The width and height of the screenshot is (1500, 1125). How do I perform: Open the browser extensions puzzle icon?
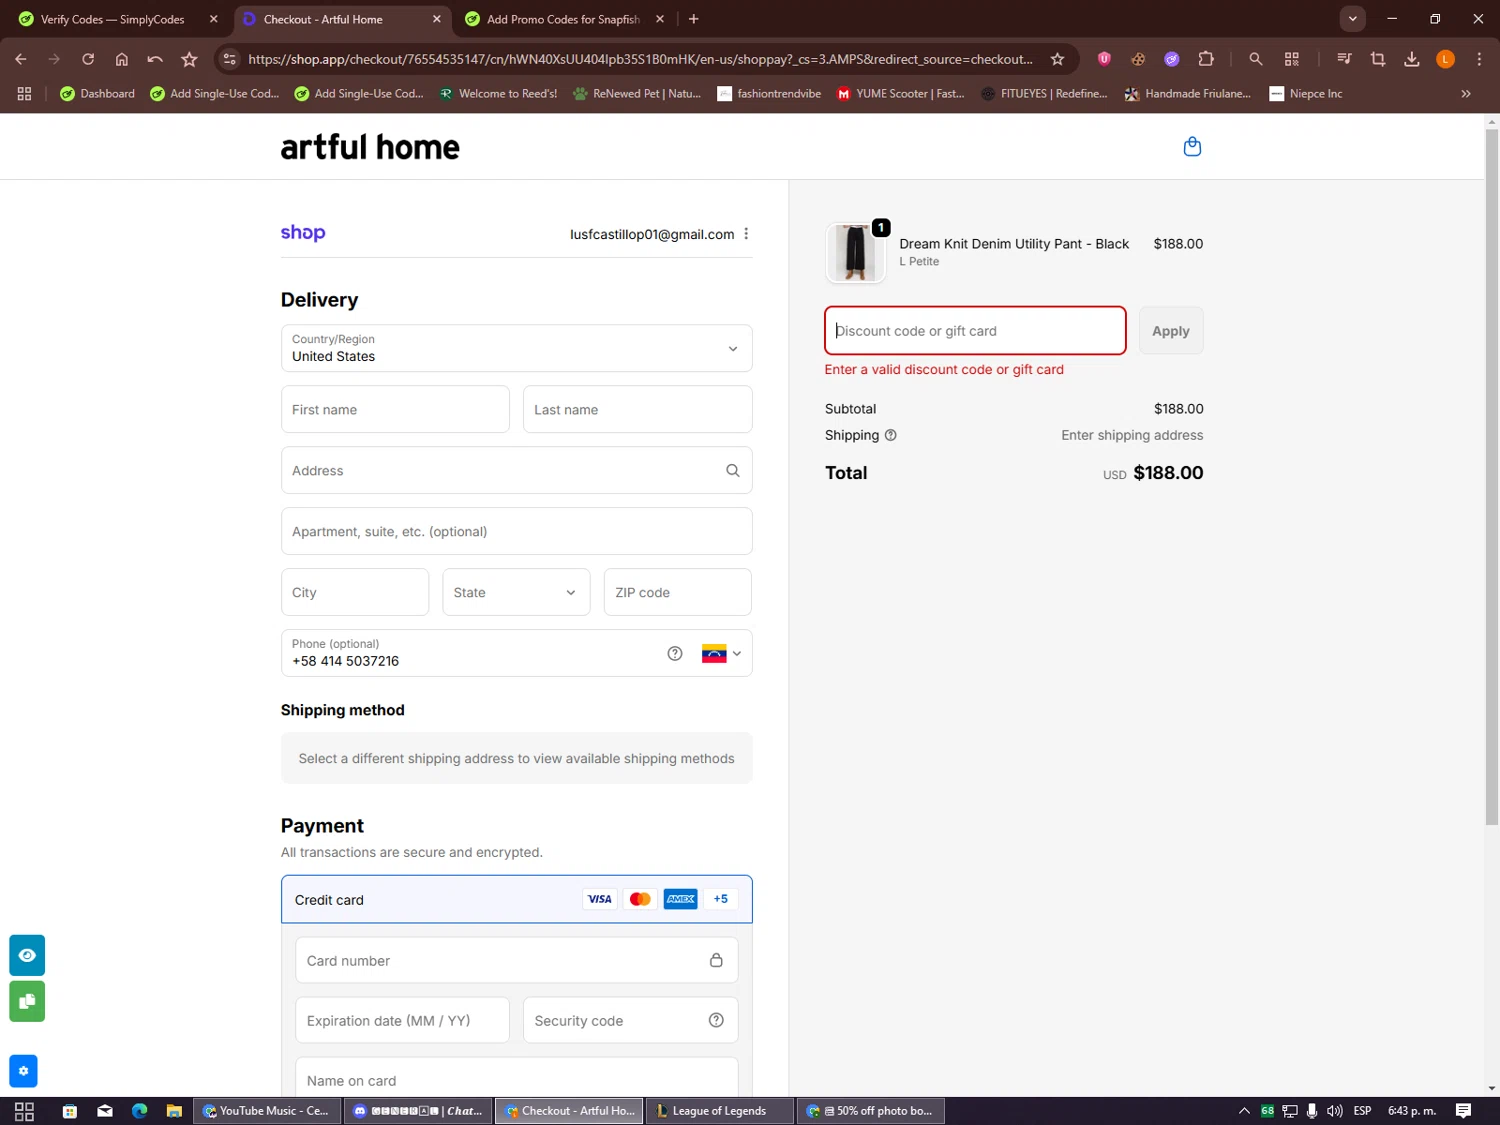coord(1206,59)
